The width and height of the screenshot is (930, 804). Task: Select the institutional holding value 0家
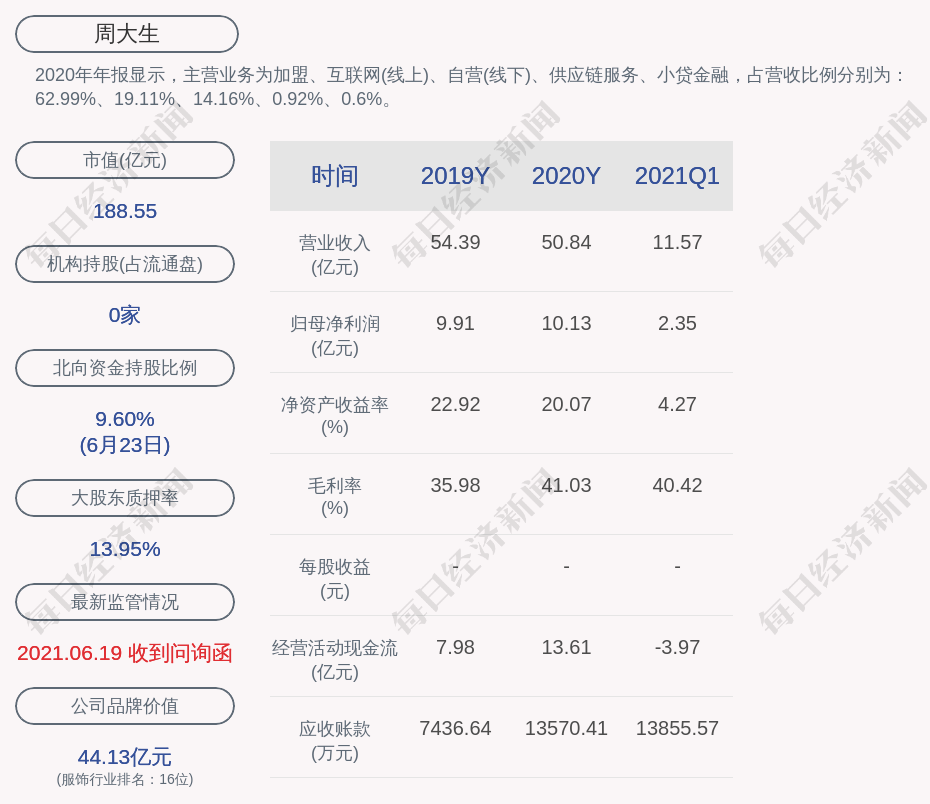[125, 315]
